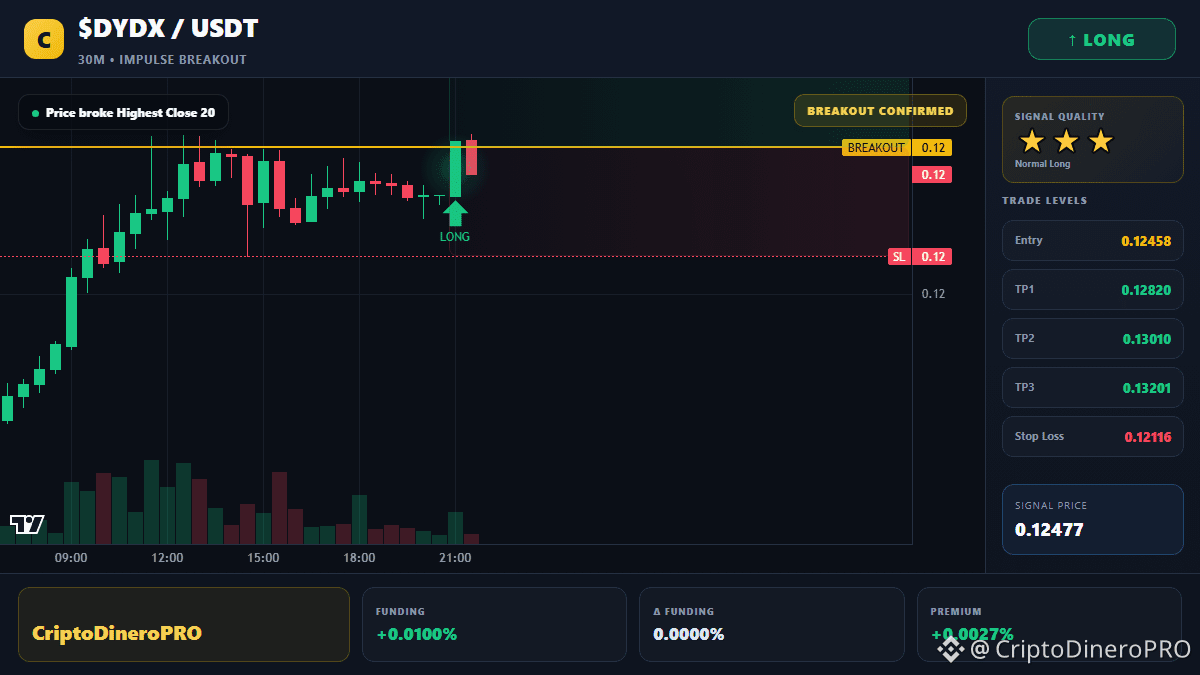Click the yellow C coin logo icon
This screenshot has height=675, width=1200.
pos(44,40)
